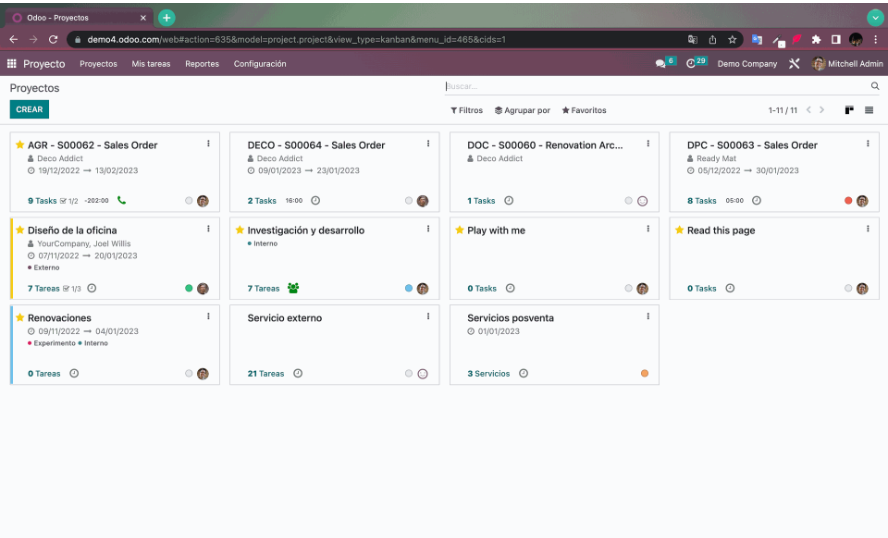Open the 8 Tasks link on DPC card
This screenshot has width=888, height=538.
click(x=702, y=200)
